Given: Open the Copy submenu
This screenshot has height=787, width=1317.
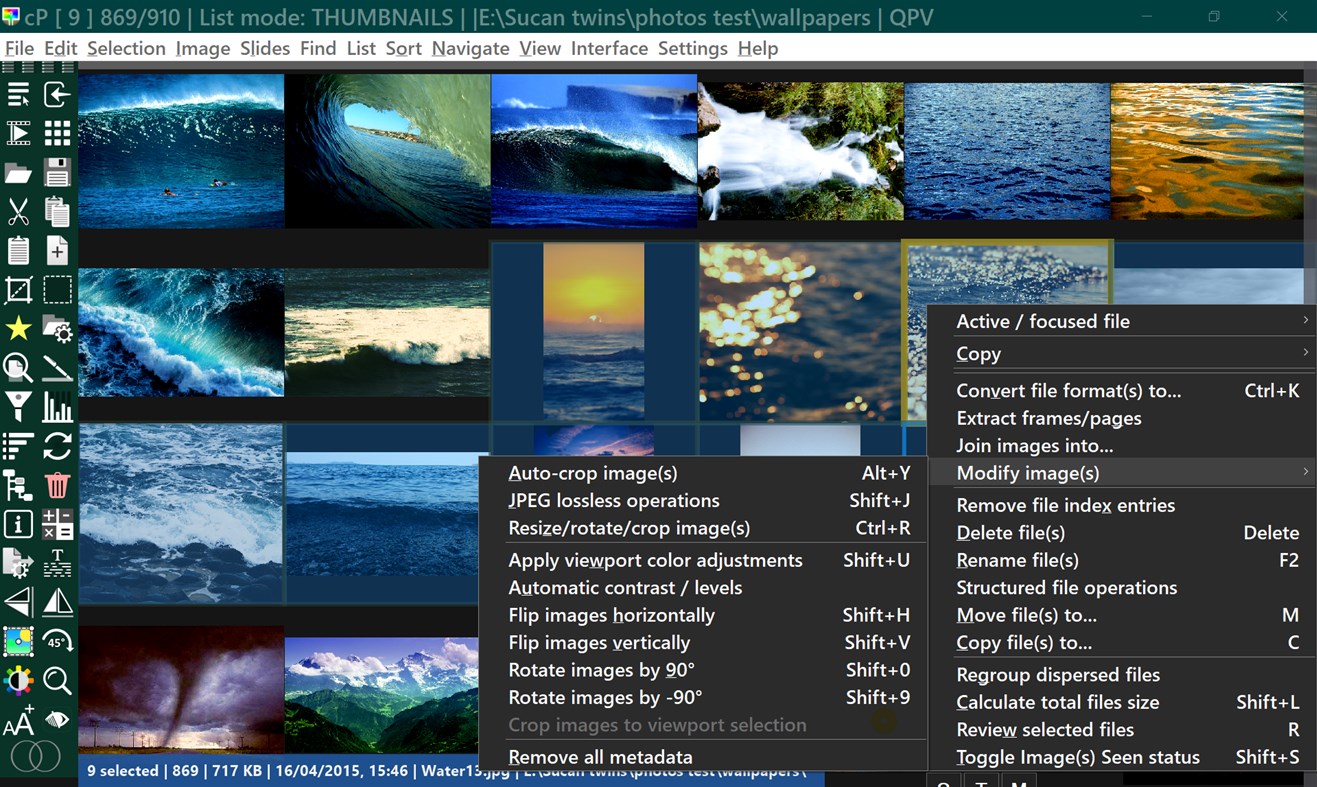Looking at the screenshot, I should (978, 353).
